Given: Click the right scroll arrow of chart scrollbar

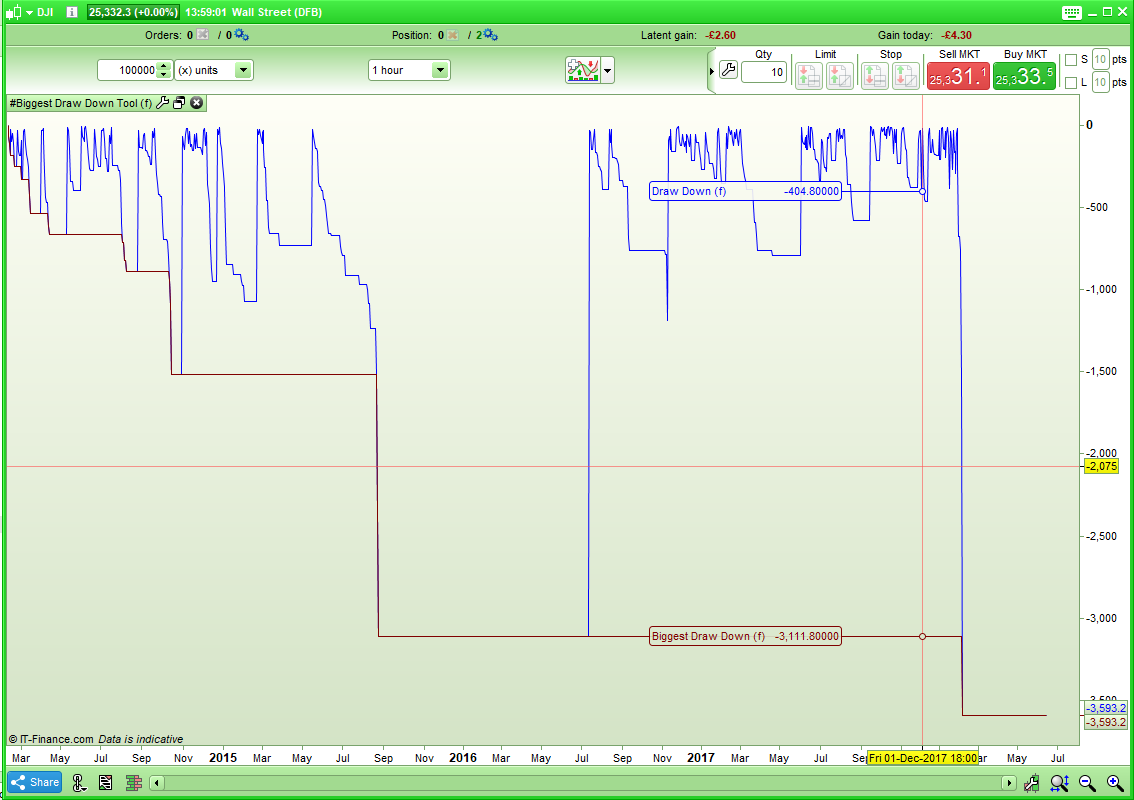Looking at the screenshot, I should (1009, 783).
